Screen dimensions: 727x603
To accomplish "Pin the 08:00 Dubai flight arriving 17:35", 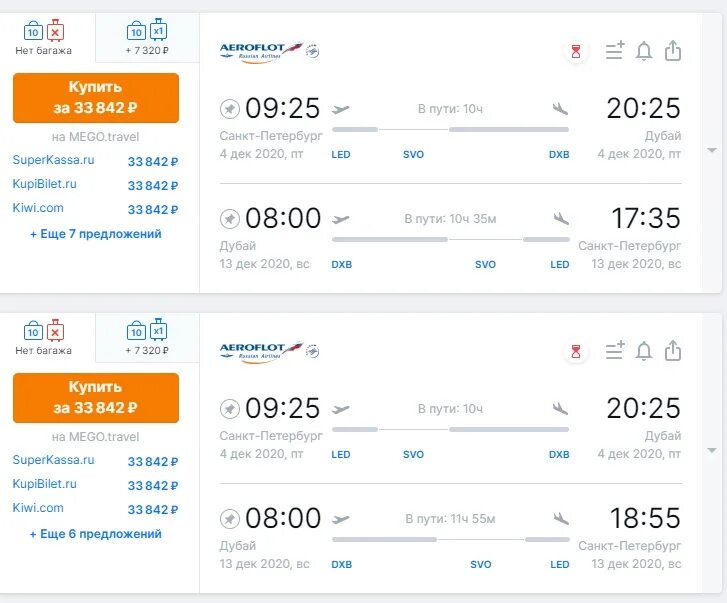I will click(230, 218).
